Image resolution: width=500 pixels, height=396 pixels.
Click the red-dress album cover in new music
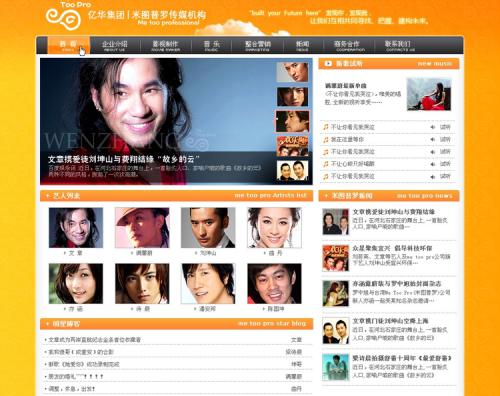coord(429,94)
